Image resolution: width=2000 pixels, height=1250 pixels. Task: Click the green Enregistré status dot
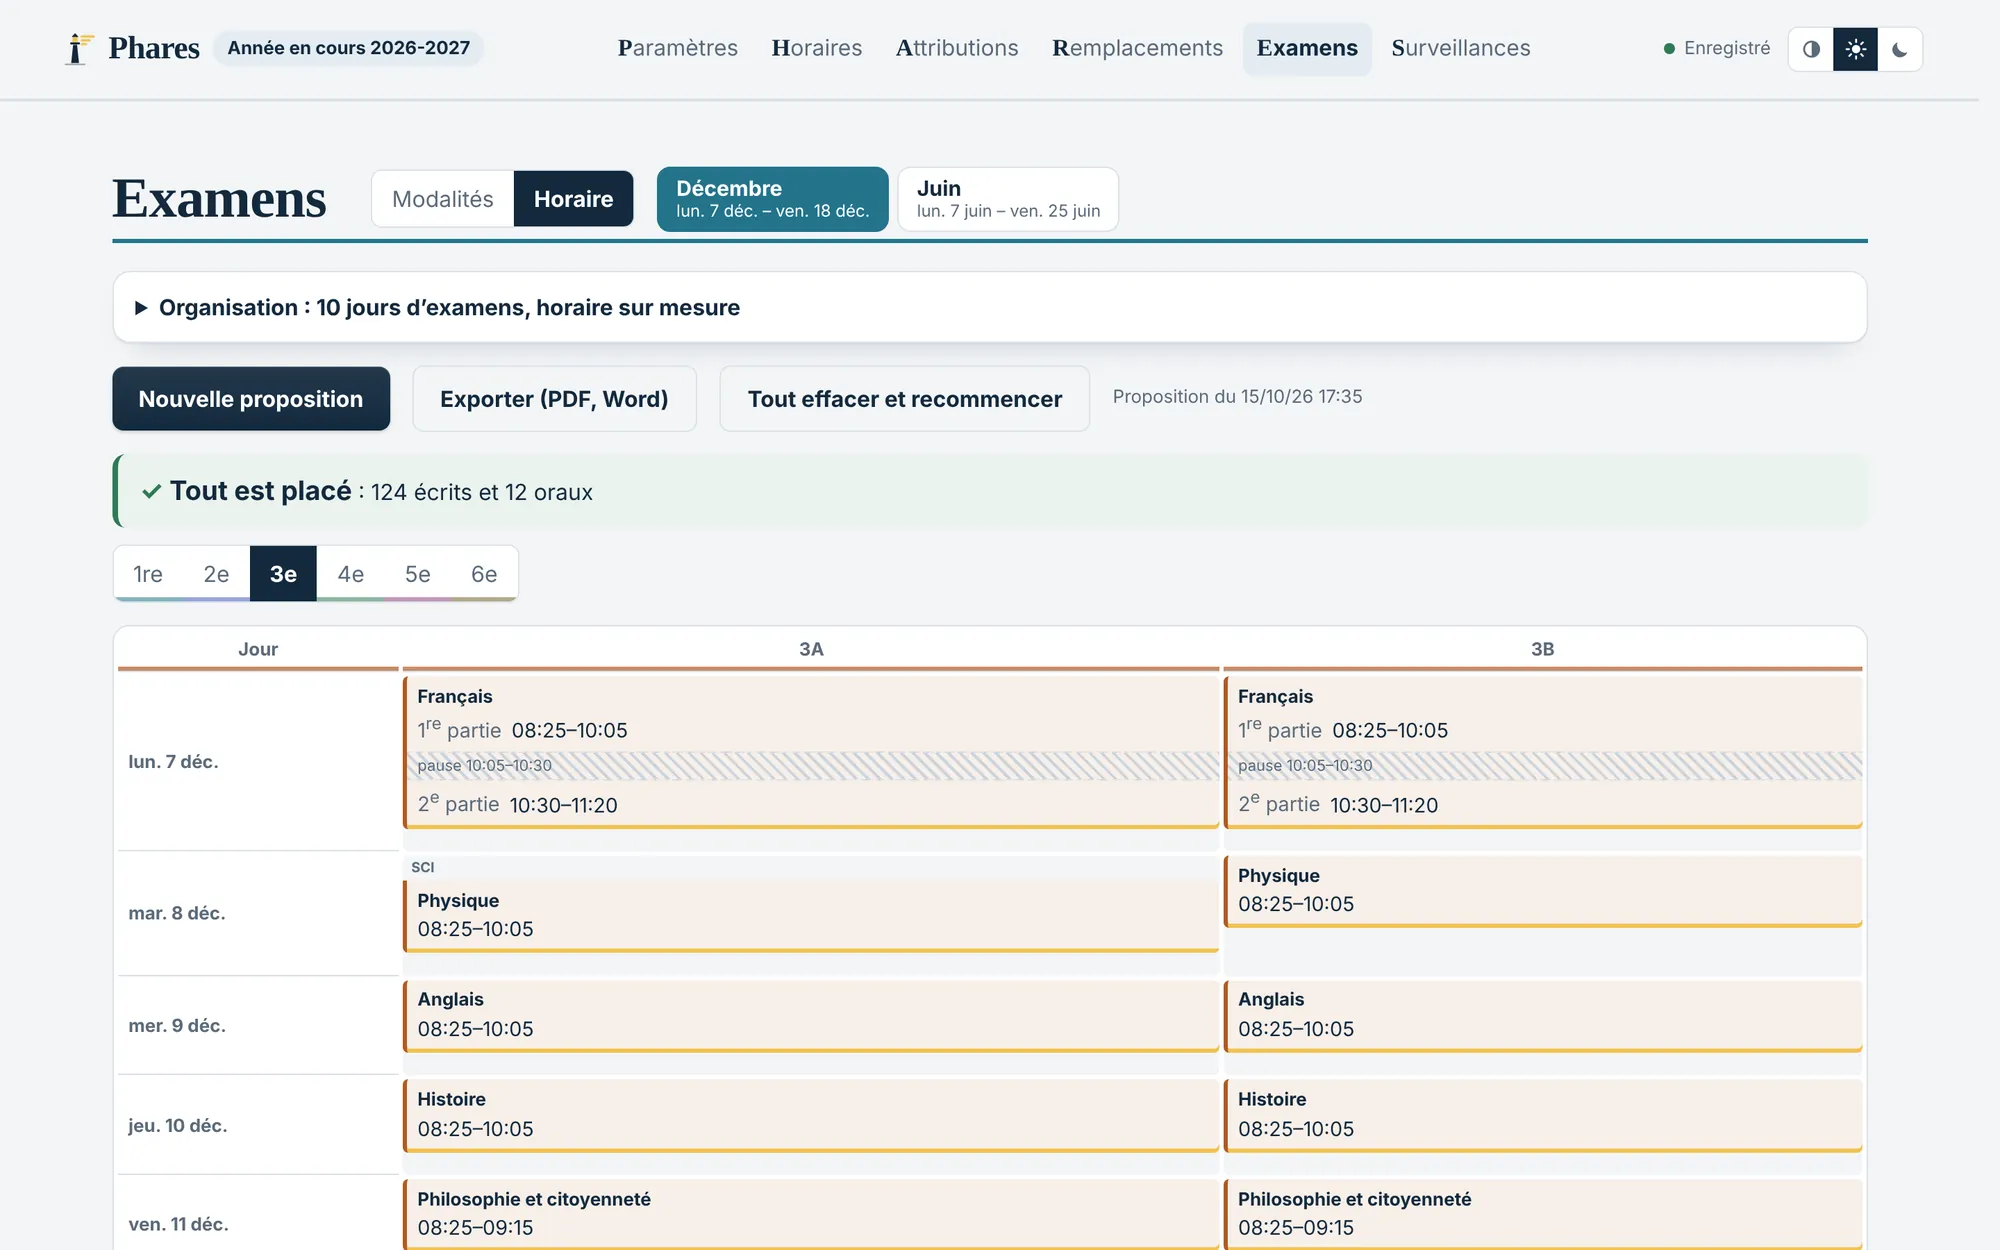pyautogui.click(x=1669, y=48)
